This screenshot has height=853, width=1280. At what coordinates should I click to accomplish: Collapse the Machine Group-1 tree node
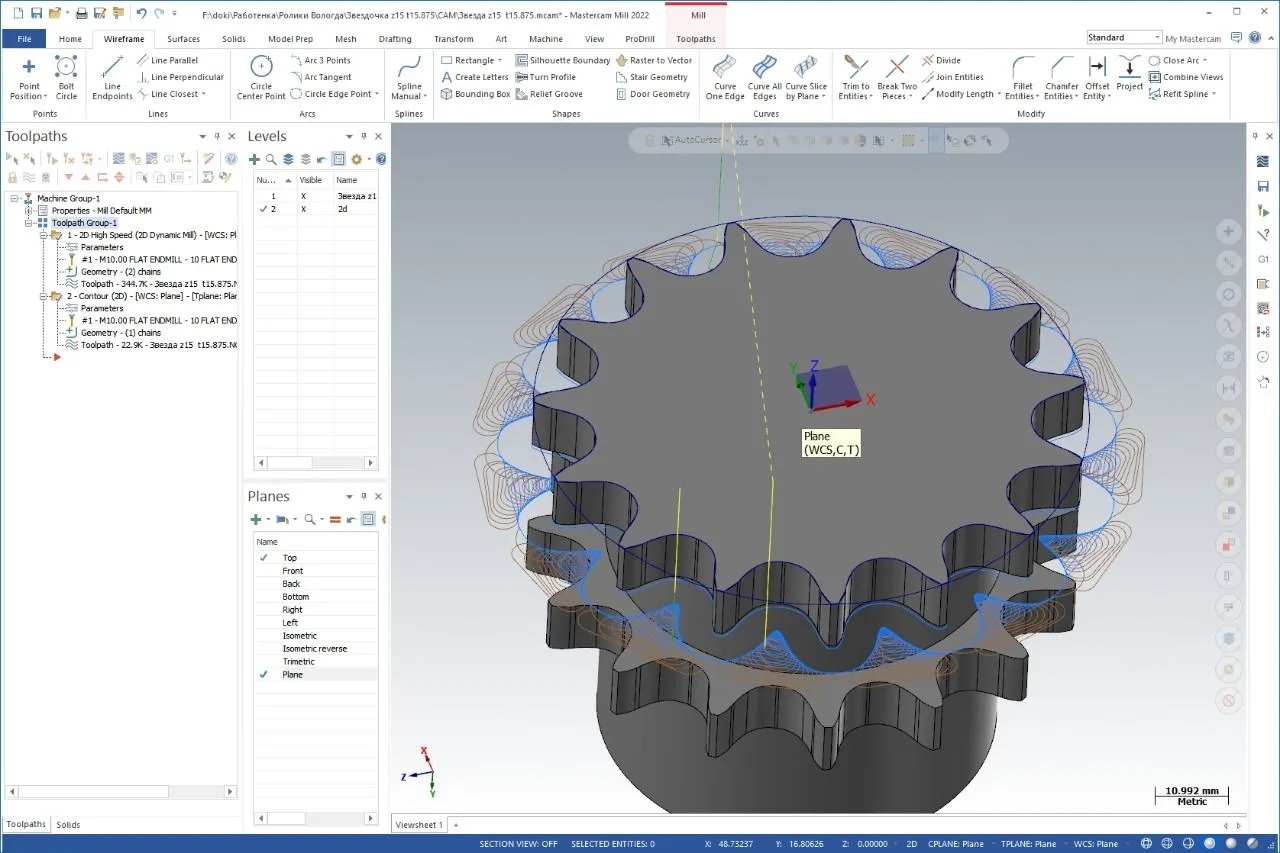point(15,198)
